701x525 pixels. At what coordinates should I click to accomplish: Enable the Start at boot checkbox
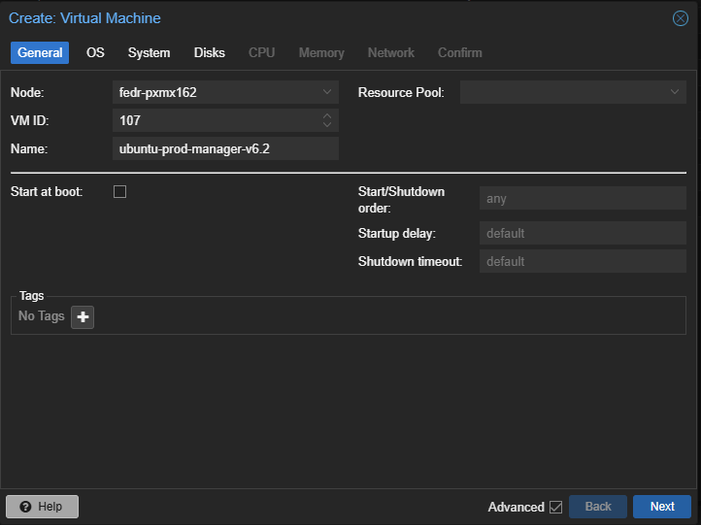(120, 191)
